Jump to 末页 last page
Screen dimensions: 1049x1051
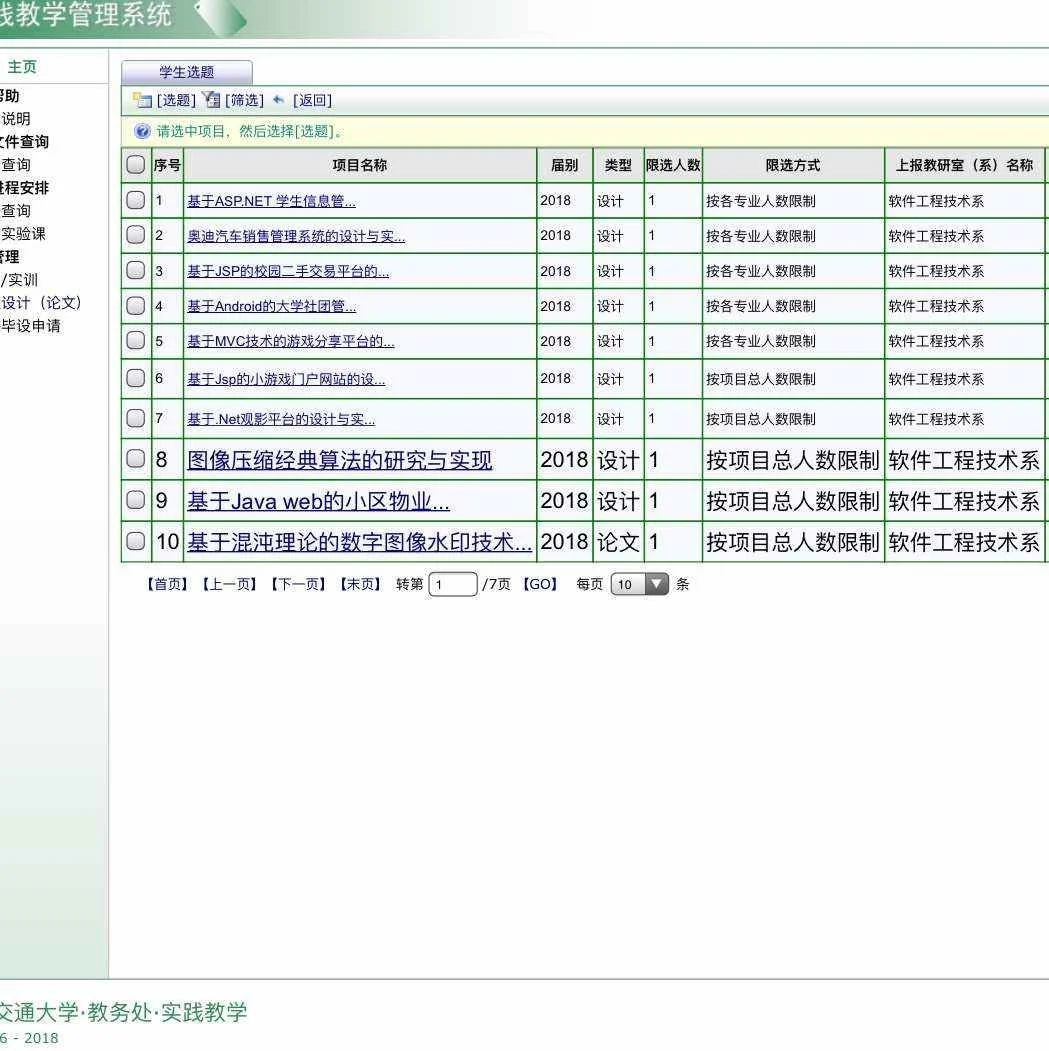click(360, 584)
